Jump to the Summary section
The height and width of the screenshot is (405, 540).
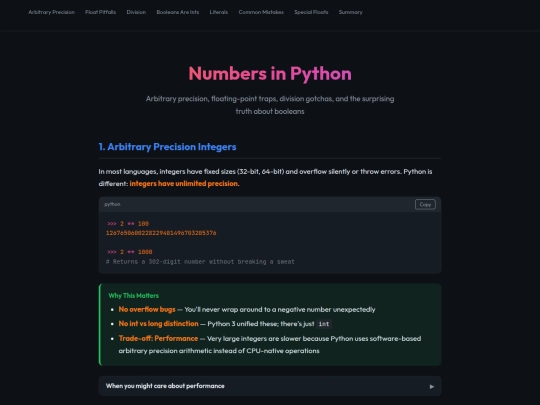pos(350,12)
